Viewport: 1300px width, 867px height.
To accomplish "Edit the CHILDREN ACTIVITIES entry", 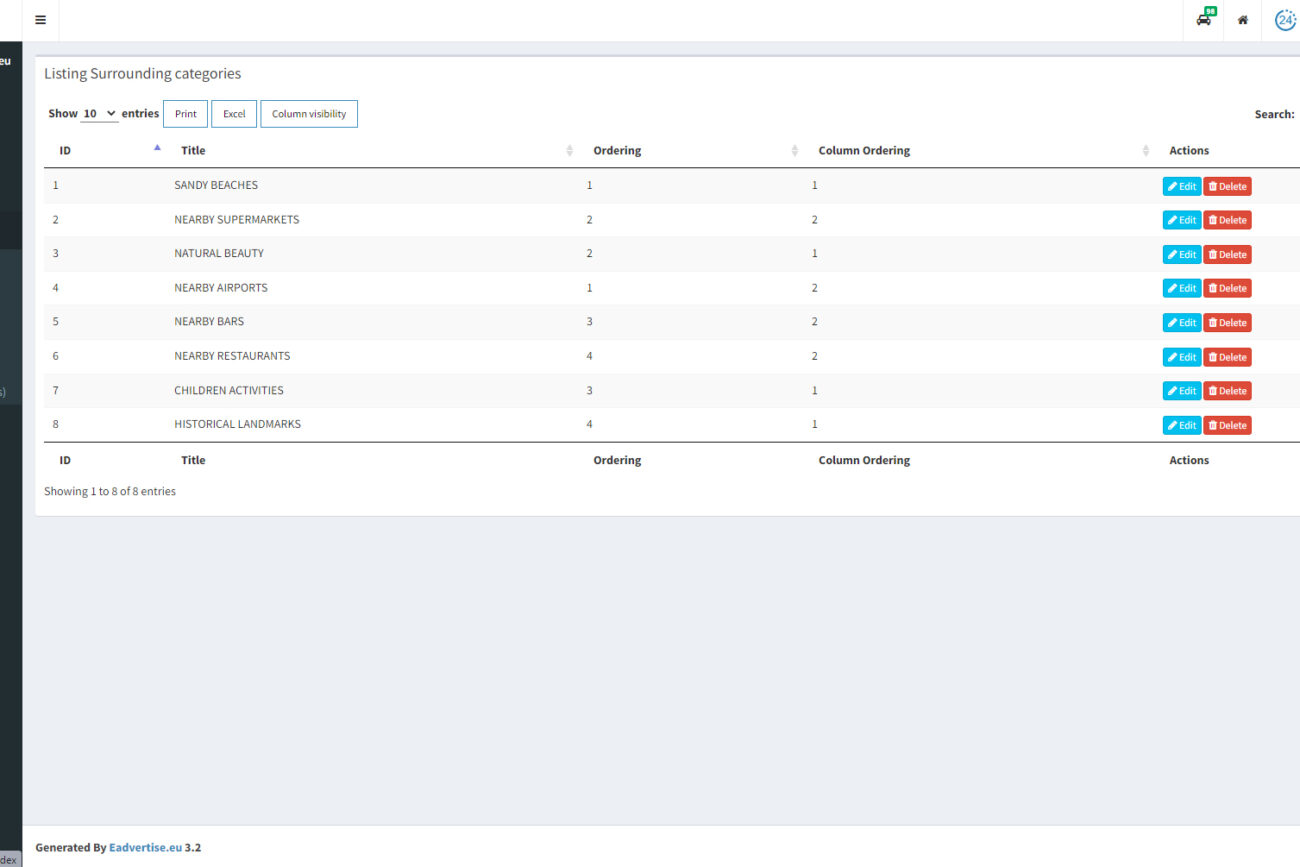I will pos(1181,391).
